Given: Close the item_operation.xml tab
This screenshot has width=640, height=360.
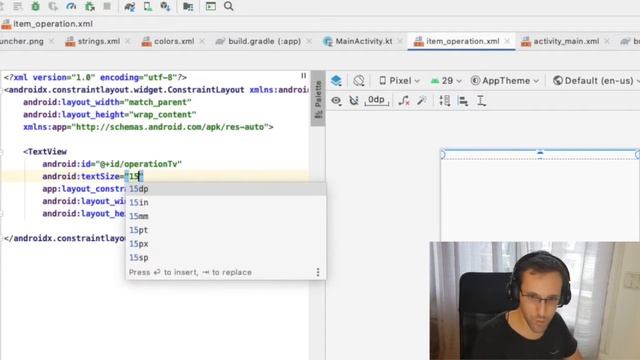Looking at the screenshot, I should (x=507, y=41).
